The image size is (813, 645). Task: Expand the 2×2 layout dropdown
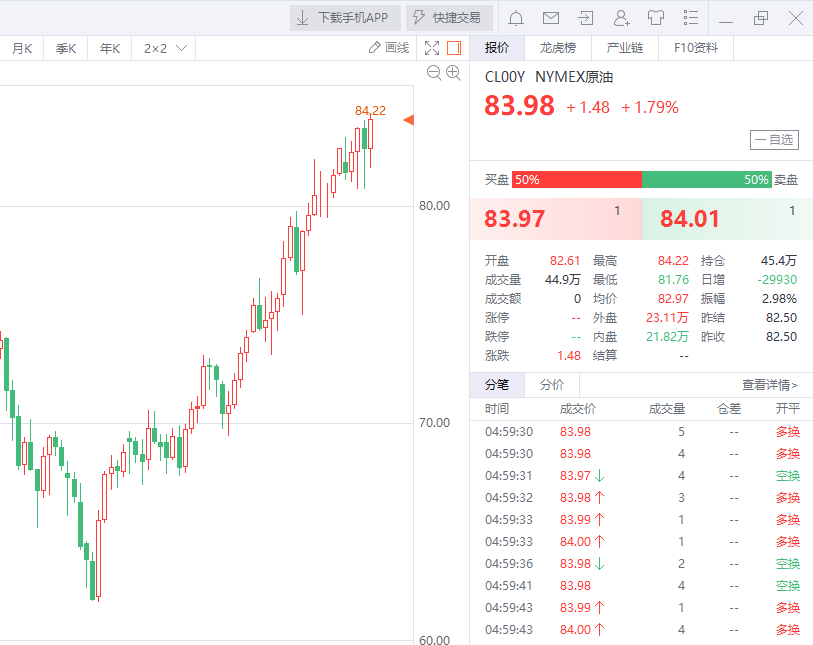click(x=165, y=48)
